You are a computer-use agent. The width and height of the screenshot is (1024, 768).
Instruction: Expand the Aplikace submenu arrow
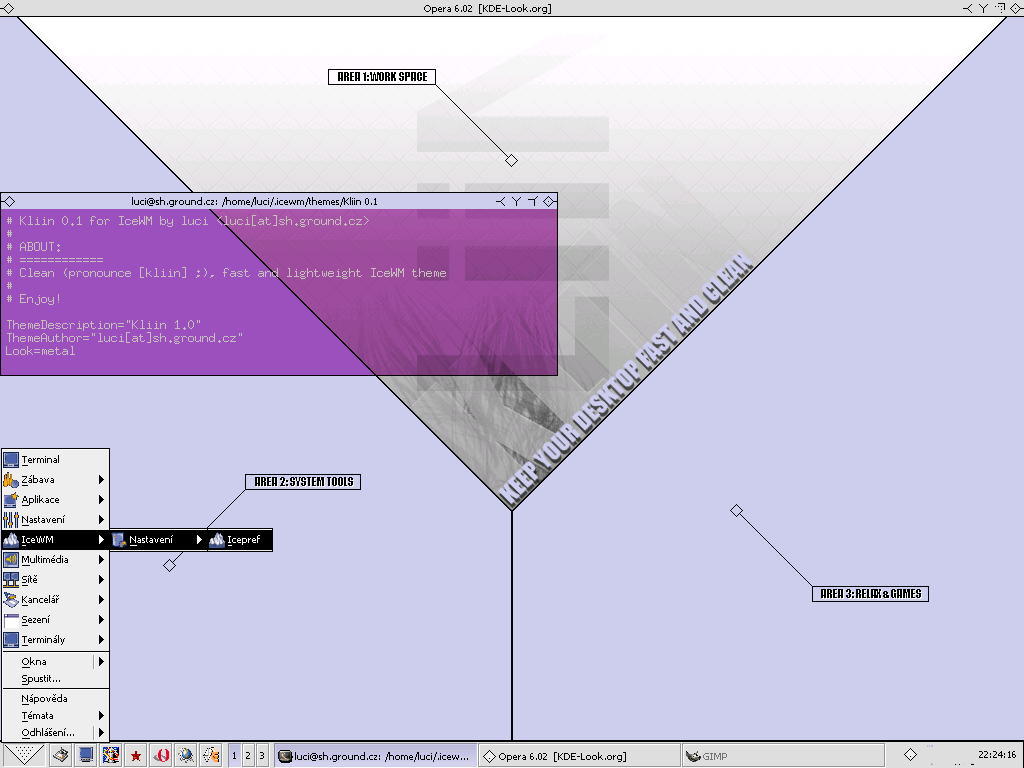[101, 500]
